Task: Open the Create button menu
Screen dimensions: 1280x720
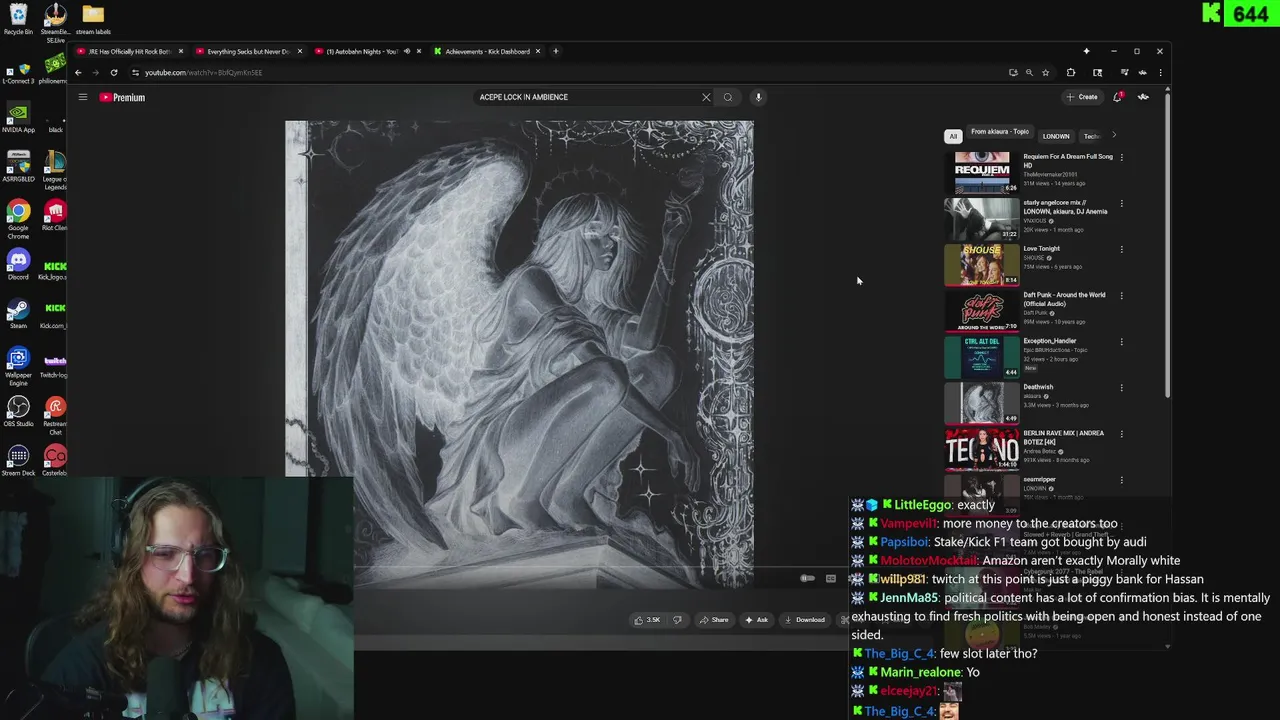Action: [1082, 97]
